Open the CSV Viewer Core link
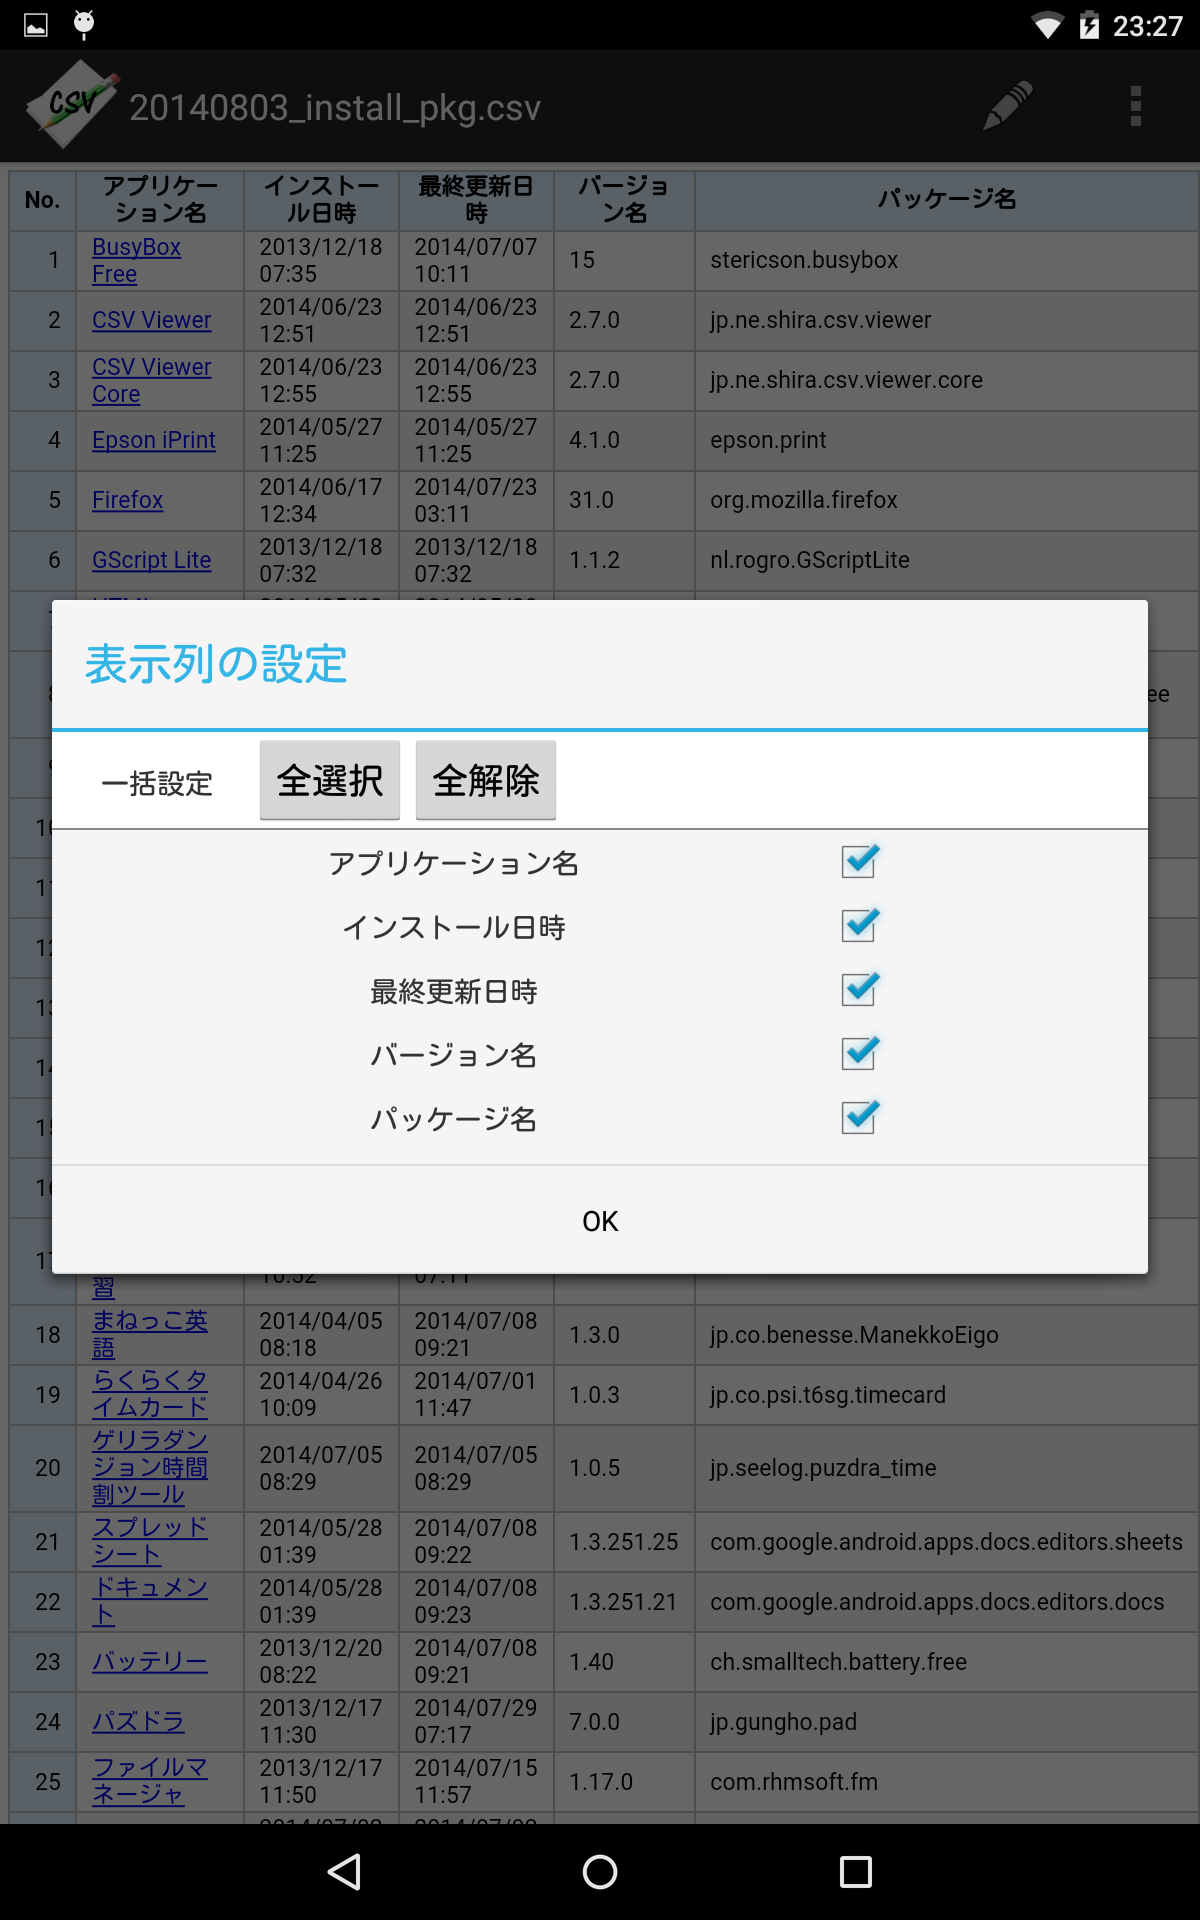Image resolution: width=1200 pixels, height=1920 pixels. [151, 380]
